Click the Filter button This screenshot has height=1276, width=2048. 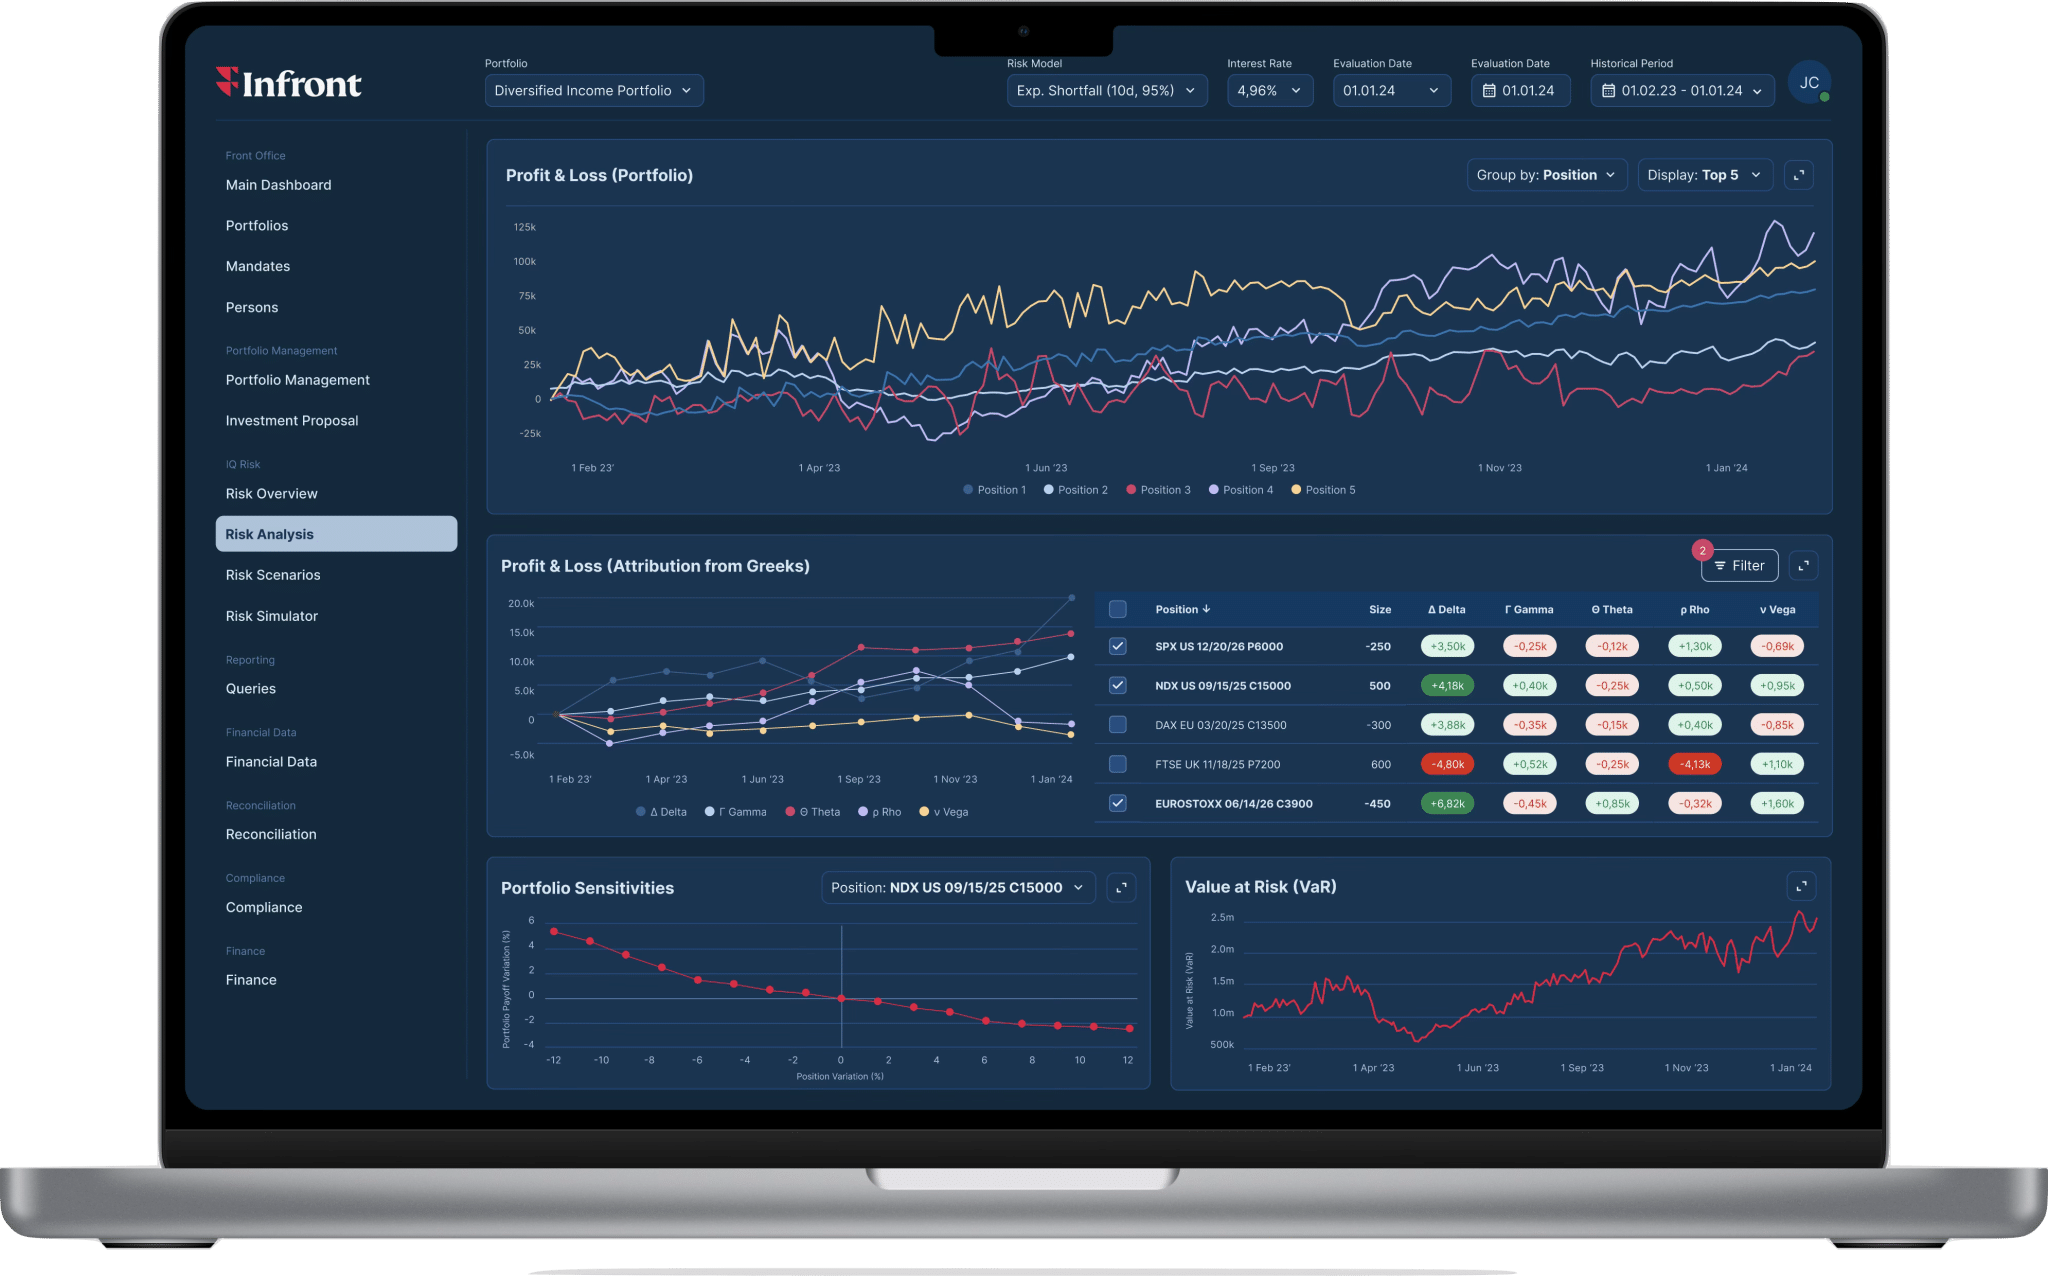coord(1739,566)
